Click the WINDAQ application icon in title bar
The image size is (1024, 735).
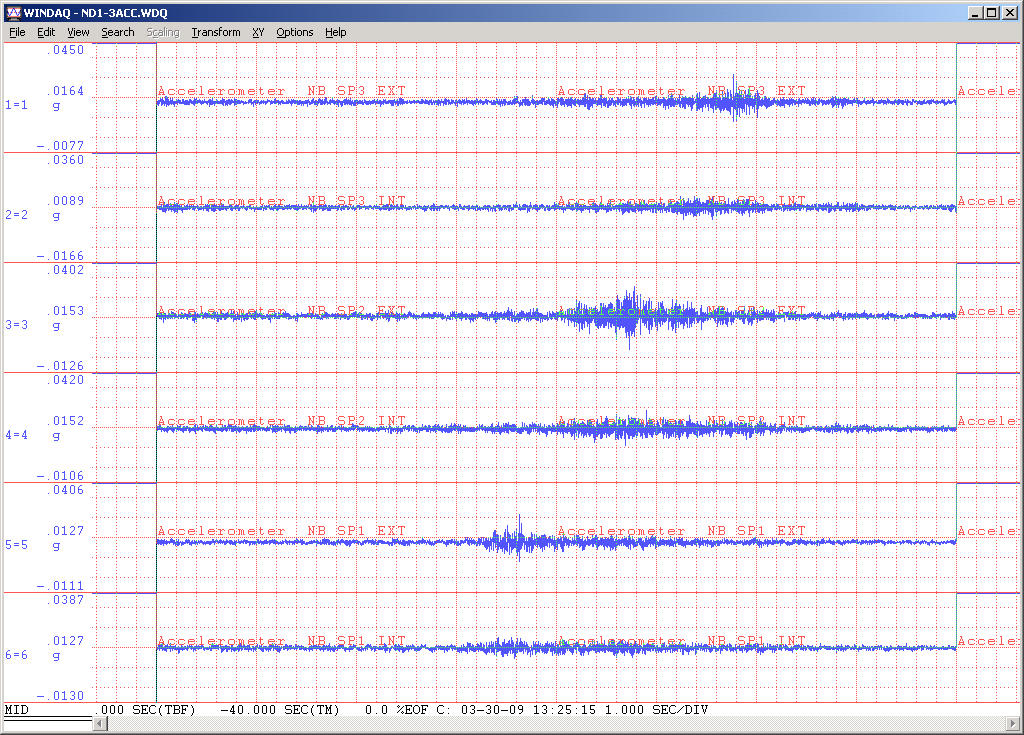[x=14, y=12]
